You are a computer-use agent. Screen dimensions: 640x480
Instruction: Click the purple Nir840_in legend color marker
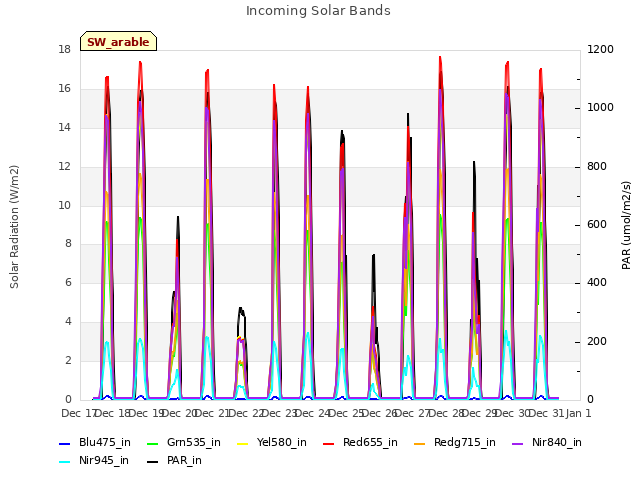pyautogui.click(x=518, y=444)
